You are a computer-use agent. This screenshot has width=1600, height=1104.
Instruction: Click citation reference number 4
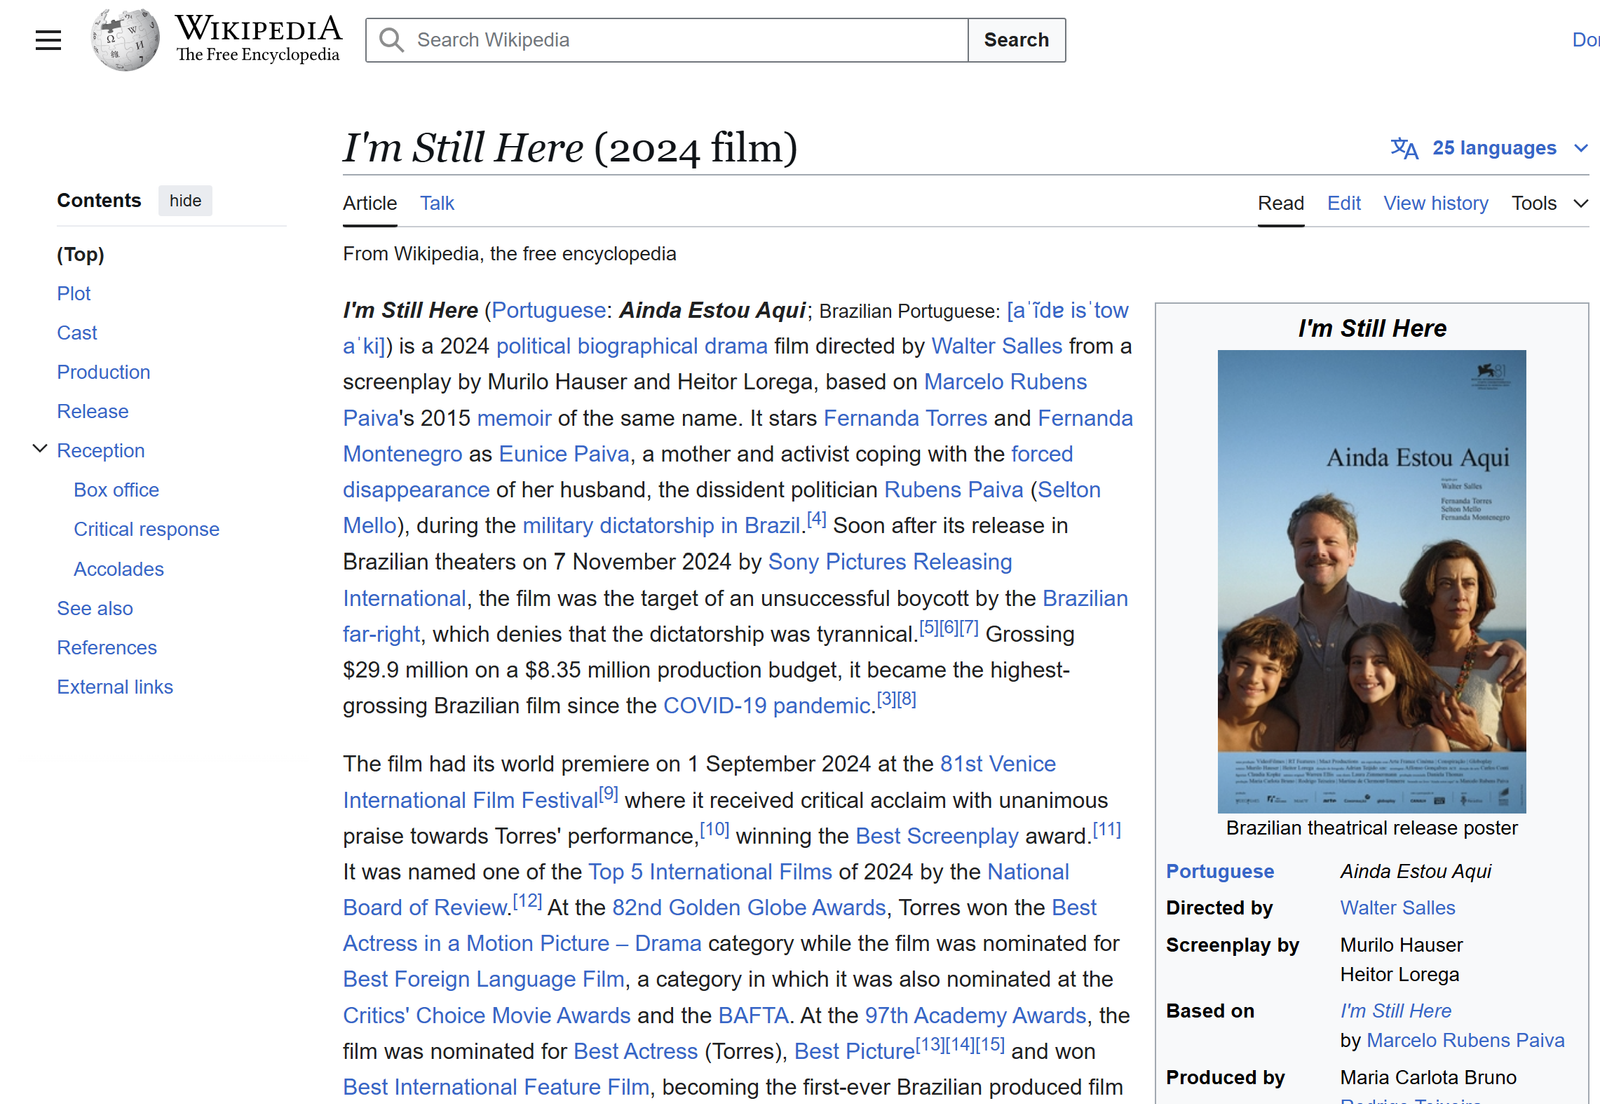click(x=817, y=519)
